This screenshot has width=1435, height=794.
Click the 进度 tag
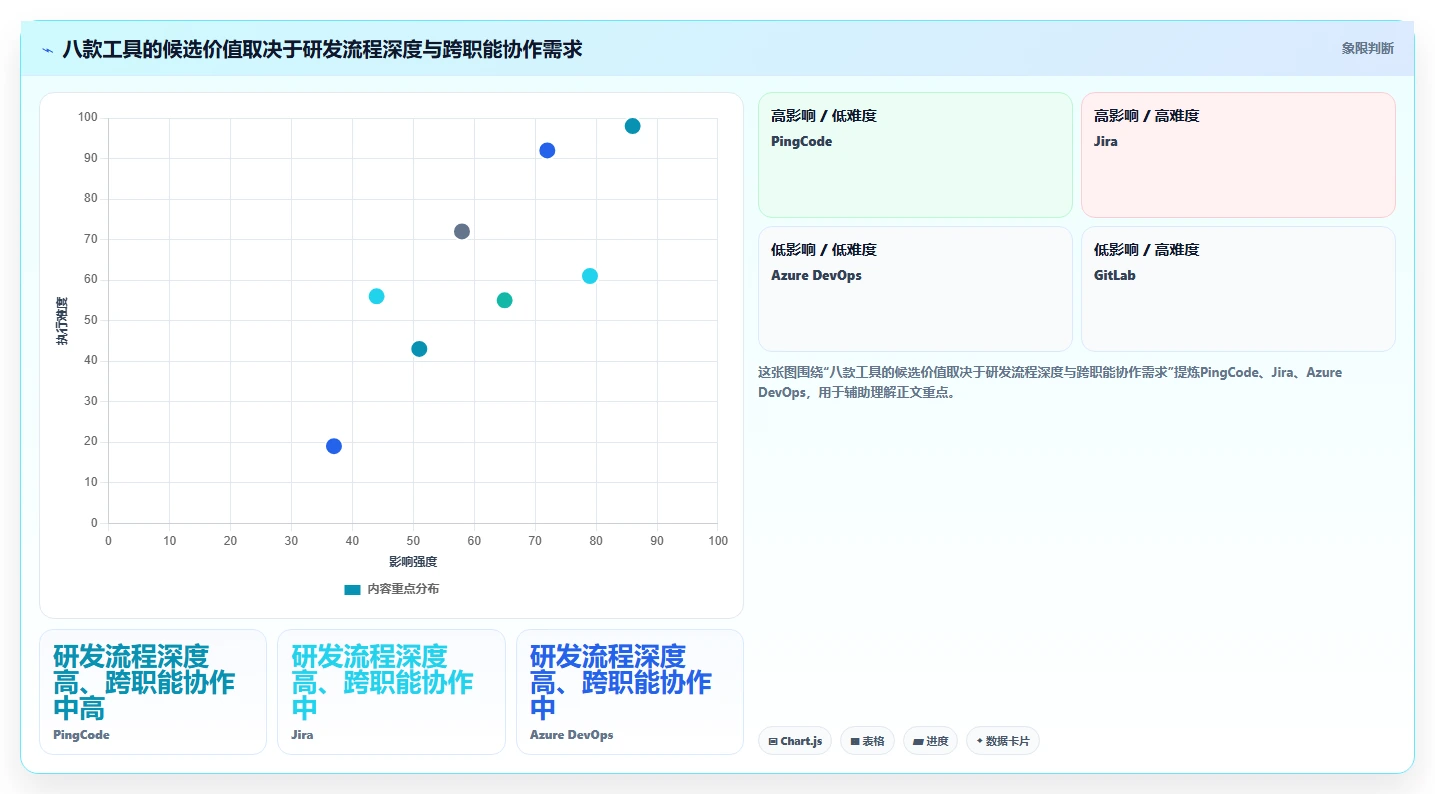click(x=930, y=741)
